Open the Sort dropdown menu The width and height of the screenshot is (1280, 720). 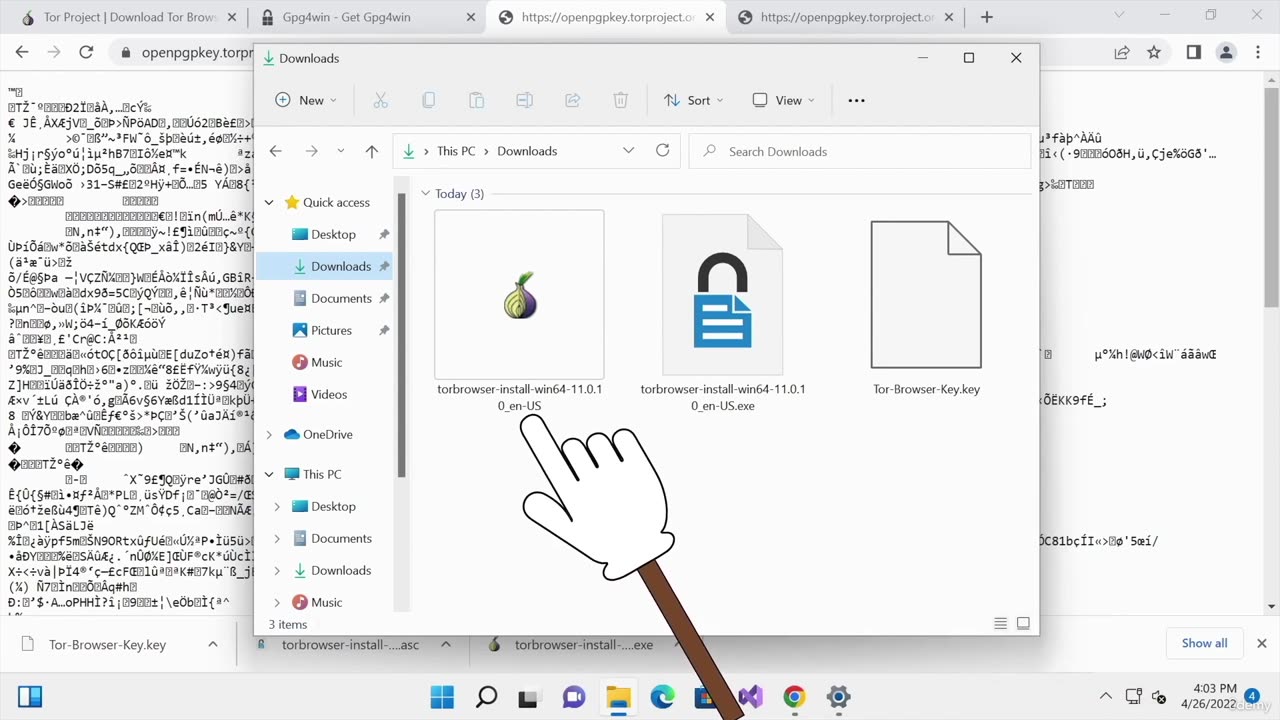(693, 100)
